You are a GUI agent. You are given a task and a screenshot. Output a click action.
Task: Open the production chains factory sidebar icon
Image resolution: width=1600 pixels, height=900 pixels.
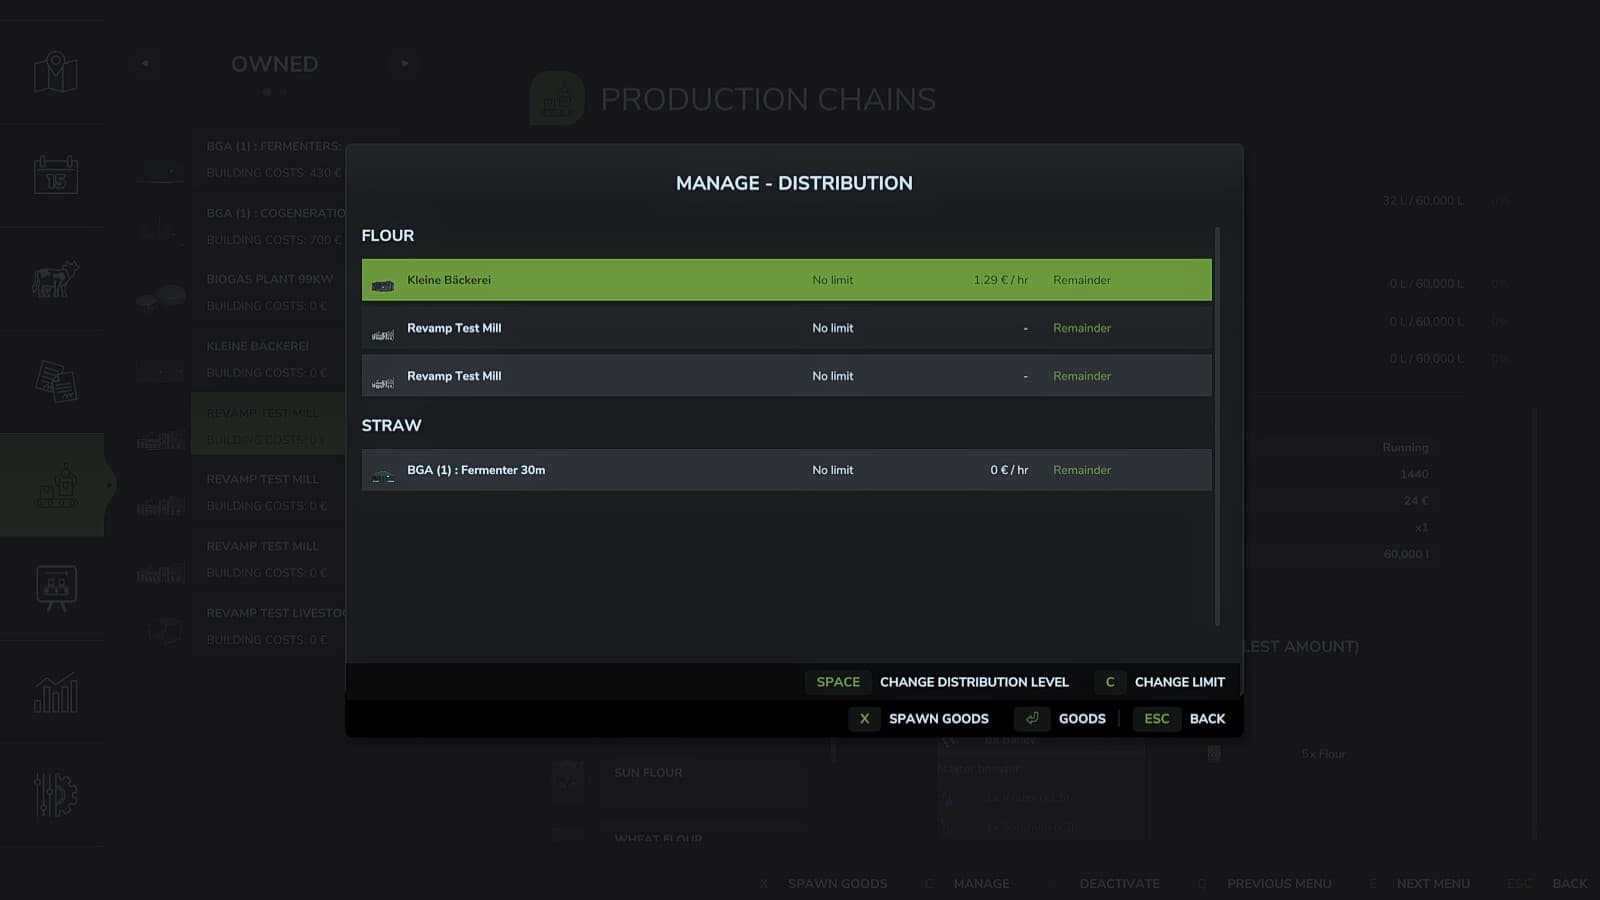click(55, 485)
